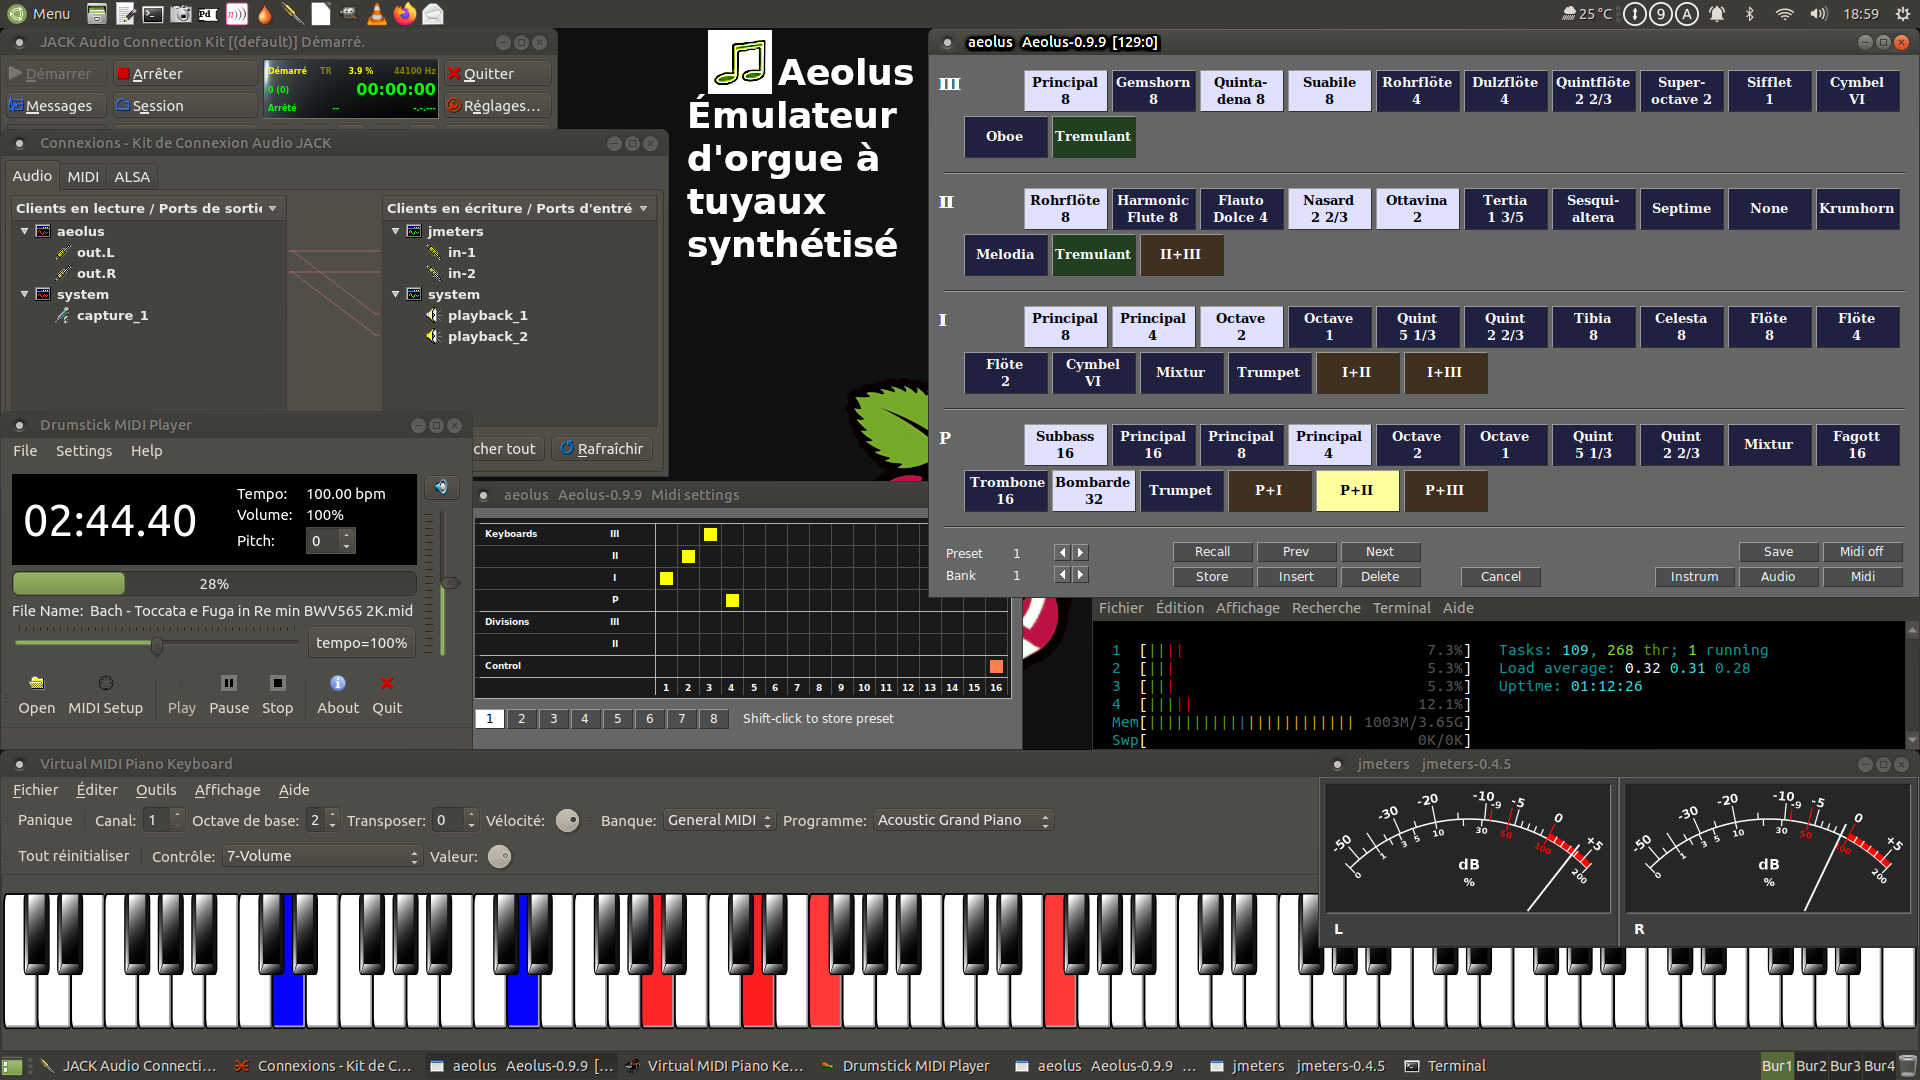Open Programme Acoustic Grand Piano dropdown
Image resolution: width=1920 pixels, height=1080 pixels.
pyautogui.click(x=964, y=821)
